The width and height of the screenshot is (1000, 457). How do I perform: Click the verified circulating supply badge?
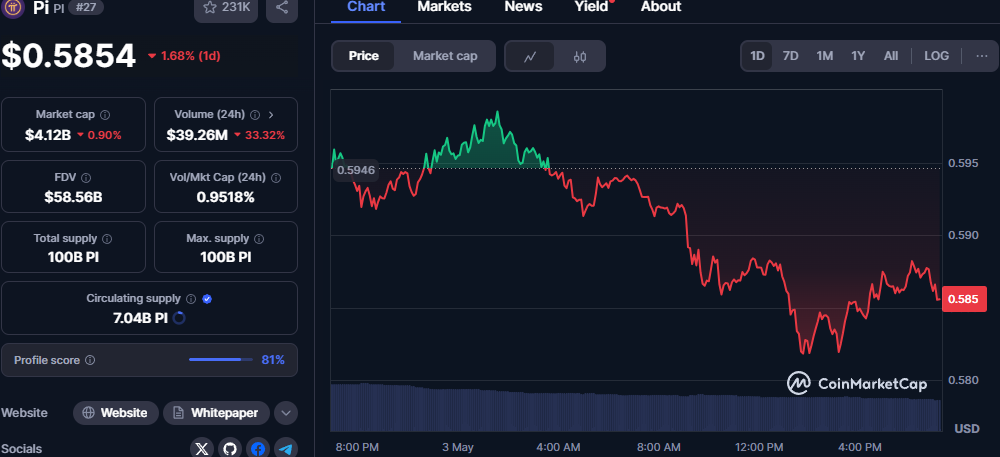[207, 298]
